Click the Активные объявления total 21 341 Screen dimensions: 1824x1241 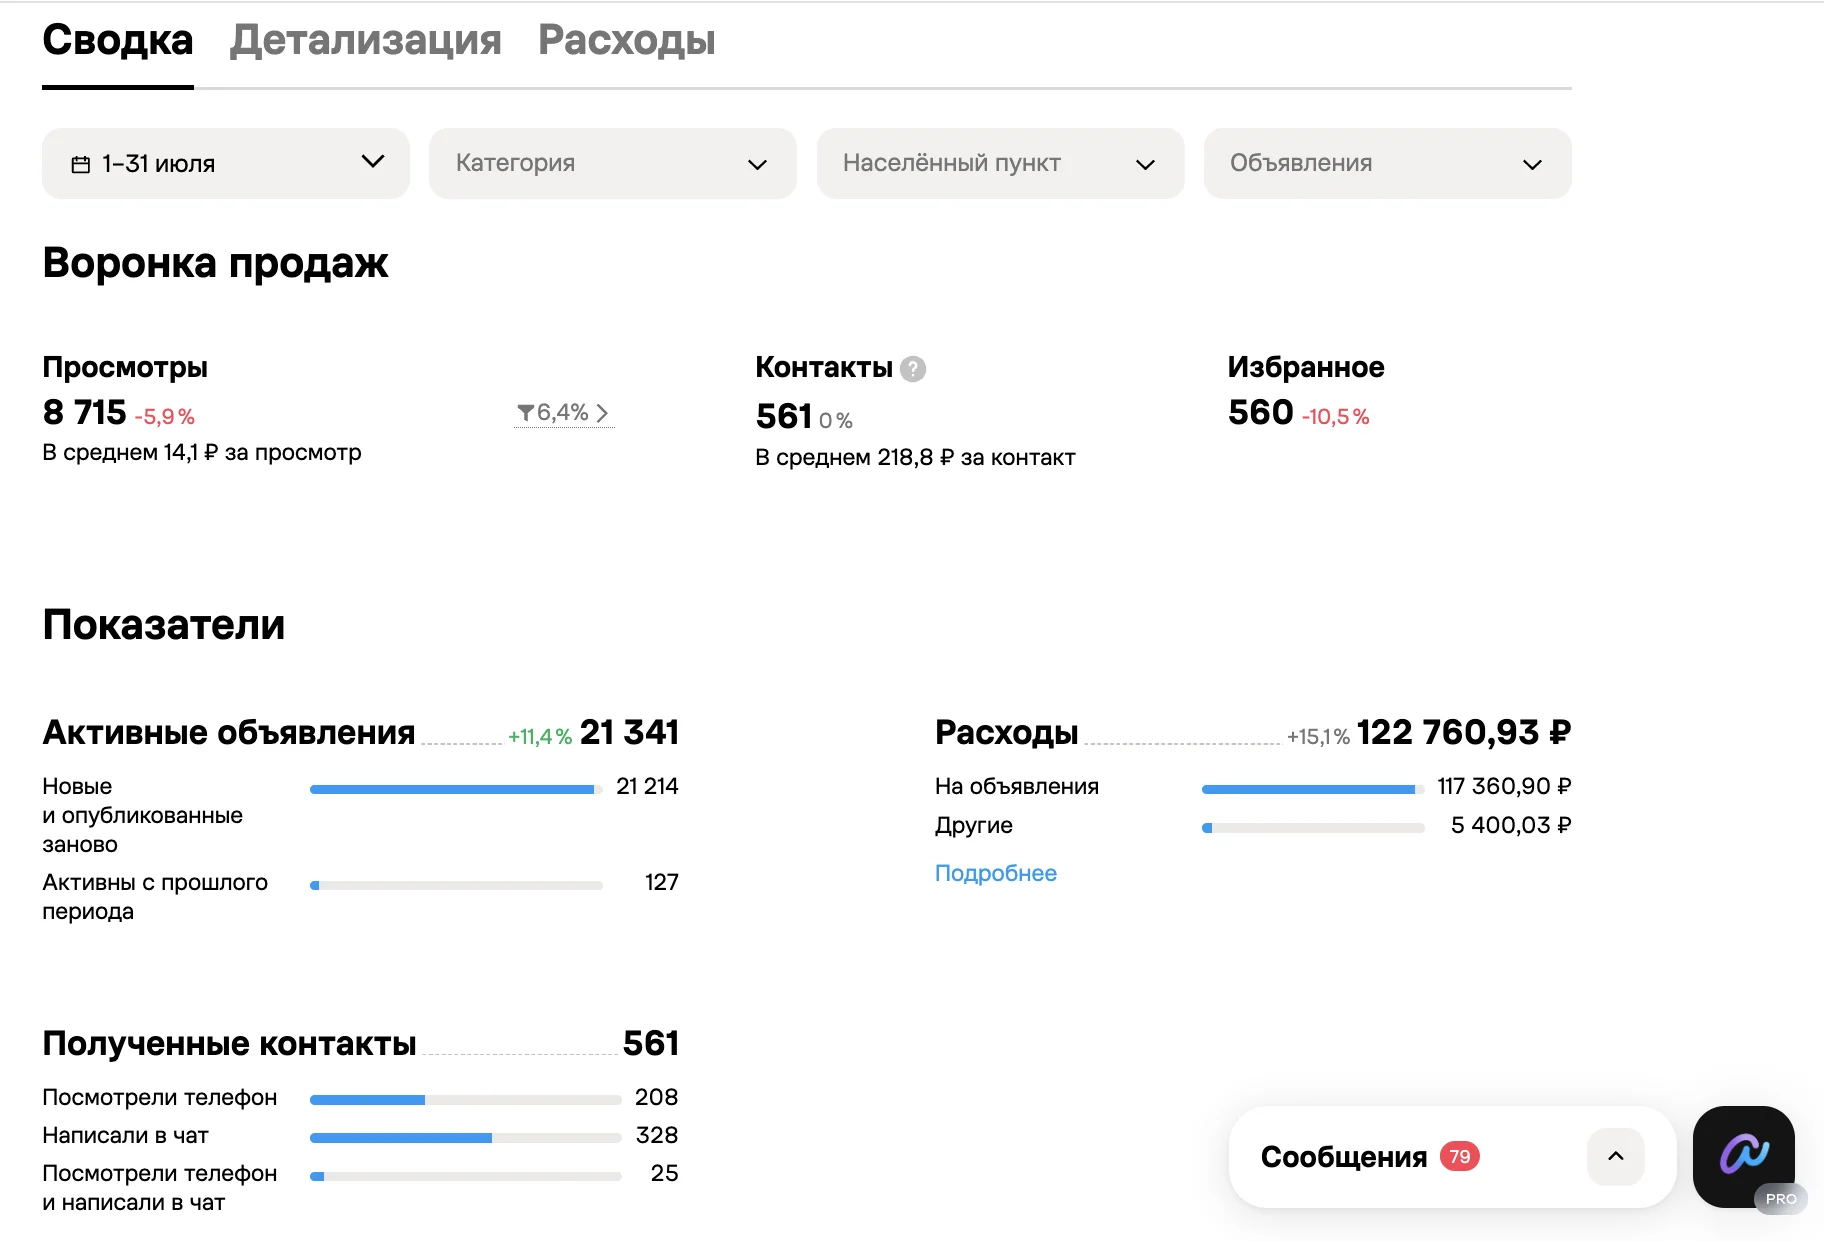[x=629, y=732]
